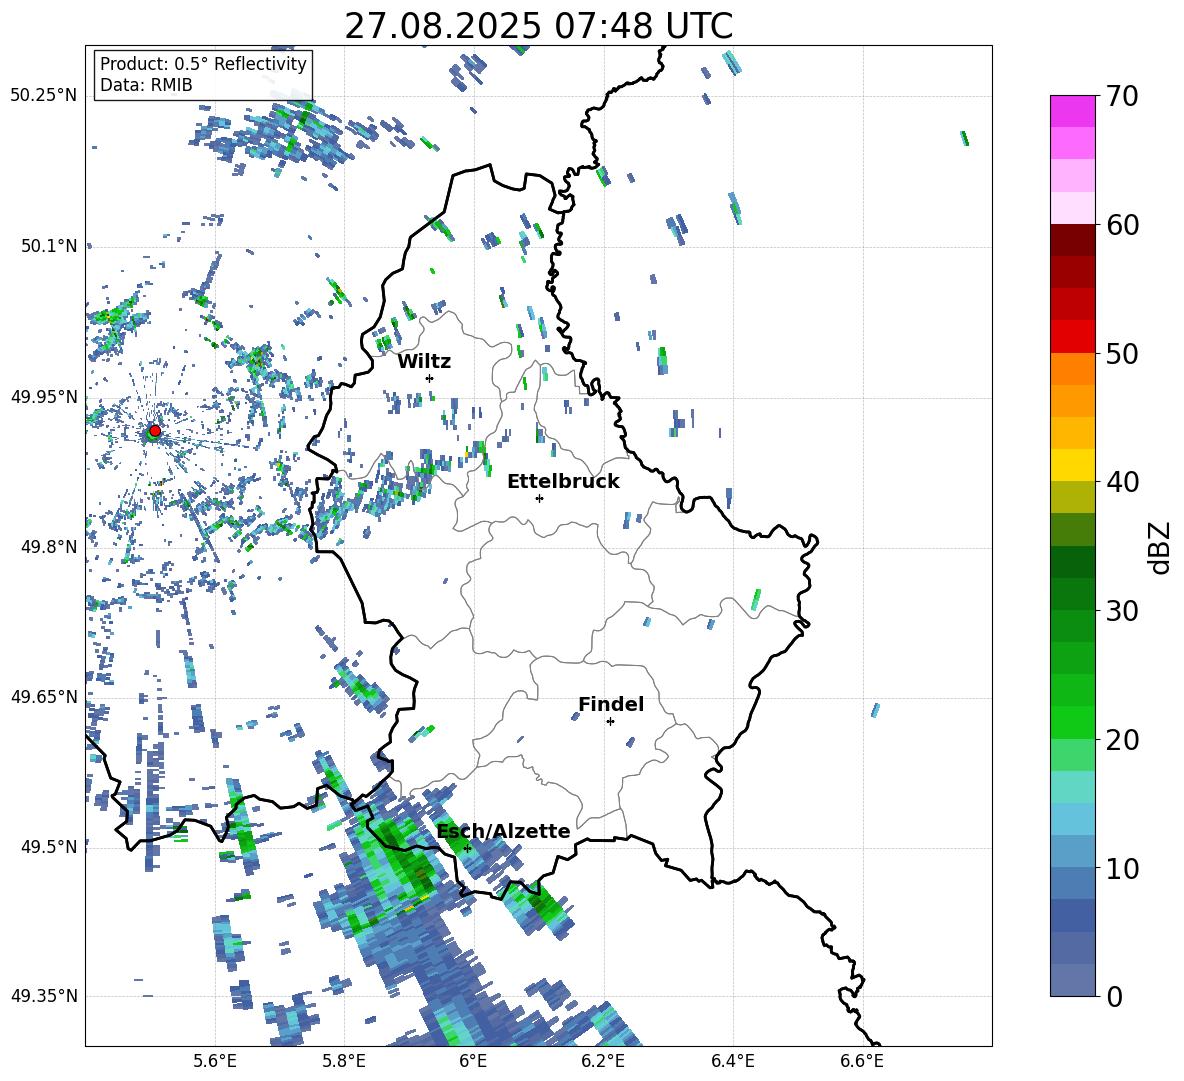This screenshot has width=1184, height=1081.
Task: Click the 6°E longitude label
Action: (x=473, y=1061)
